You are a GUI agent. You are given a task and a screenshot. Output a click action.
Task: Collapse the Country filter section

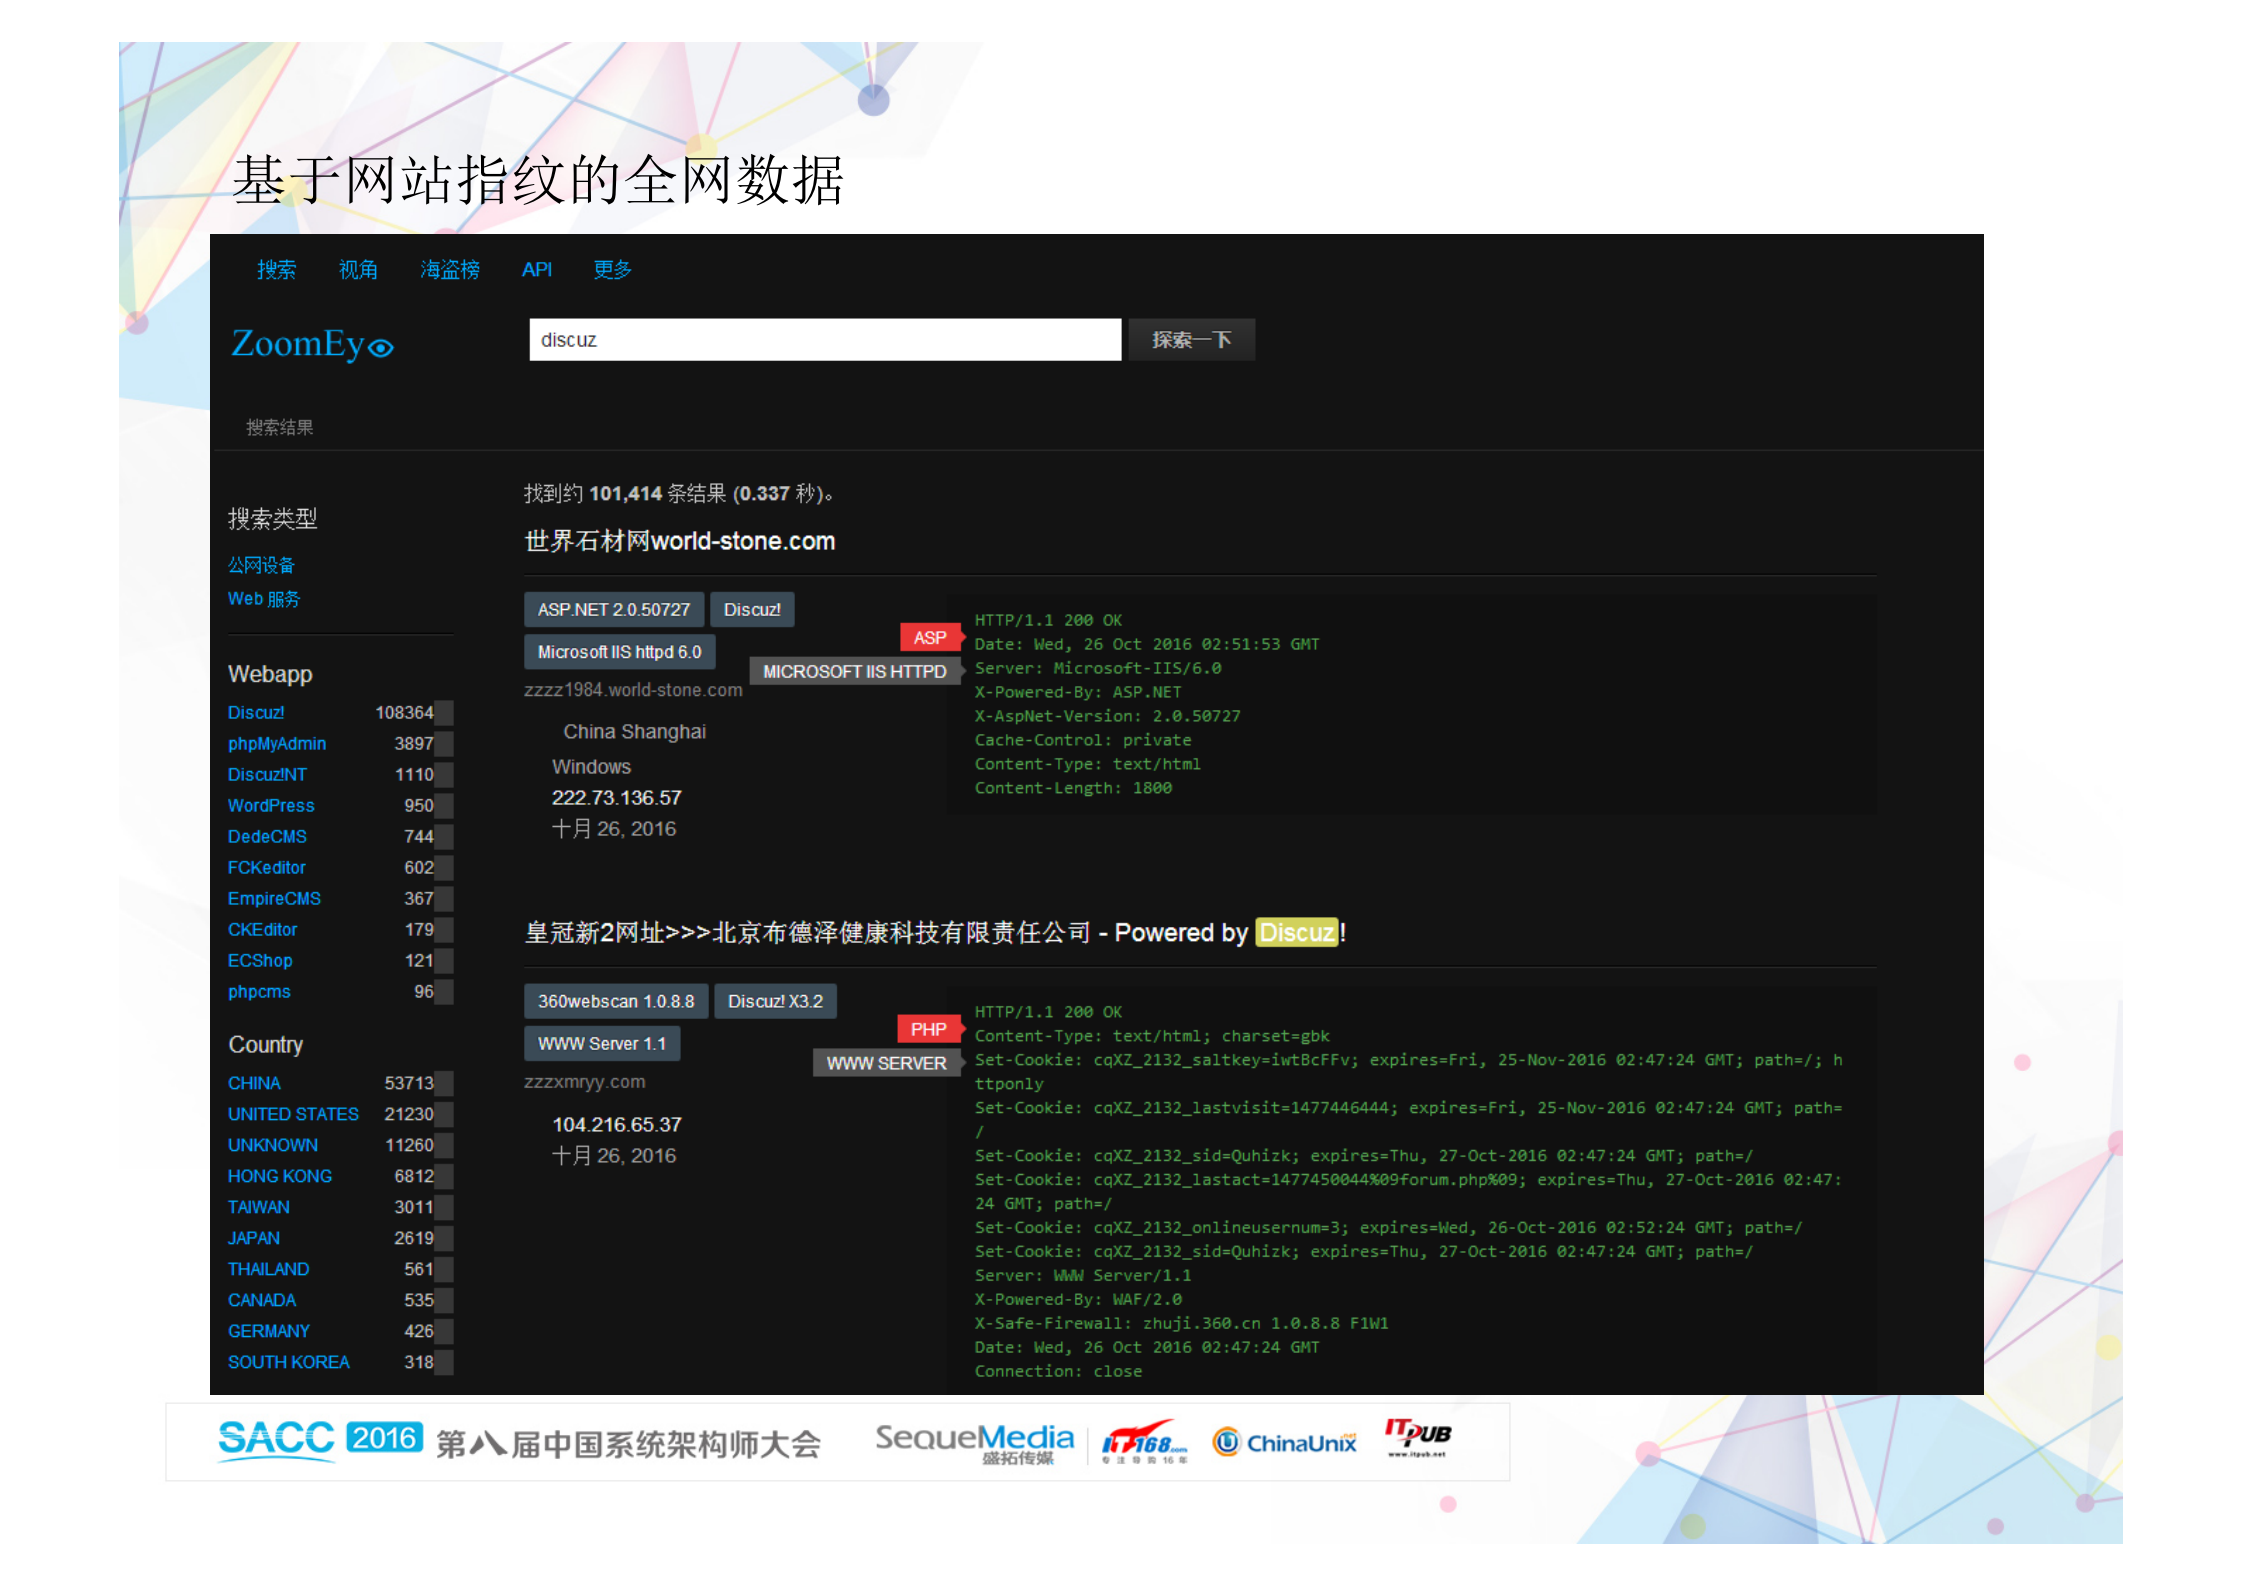click(x=265, y=1044)
